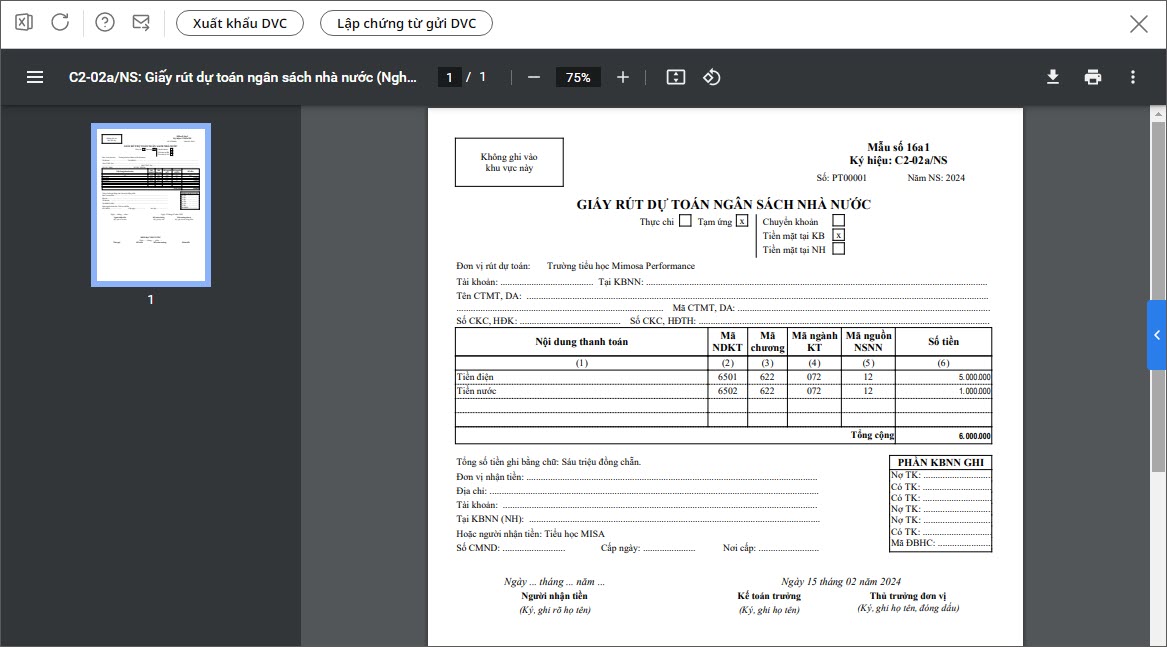Click the refresh reload icon
The image size is (1167, 647).
click(x=60, y=23)
